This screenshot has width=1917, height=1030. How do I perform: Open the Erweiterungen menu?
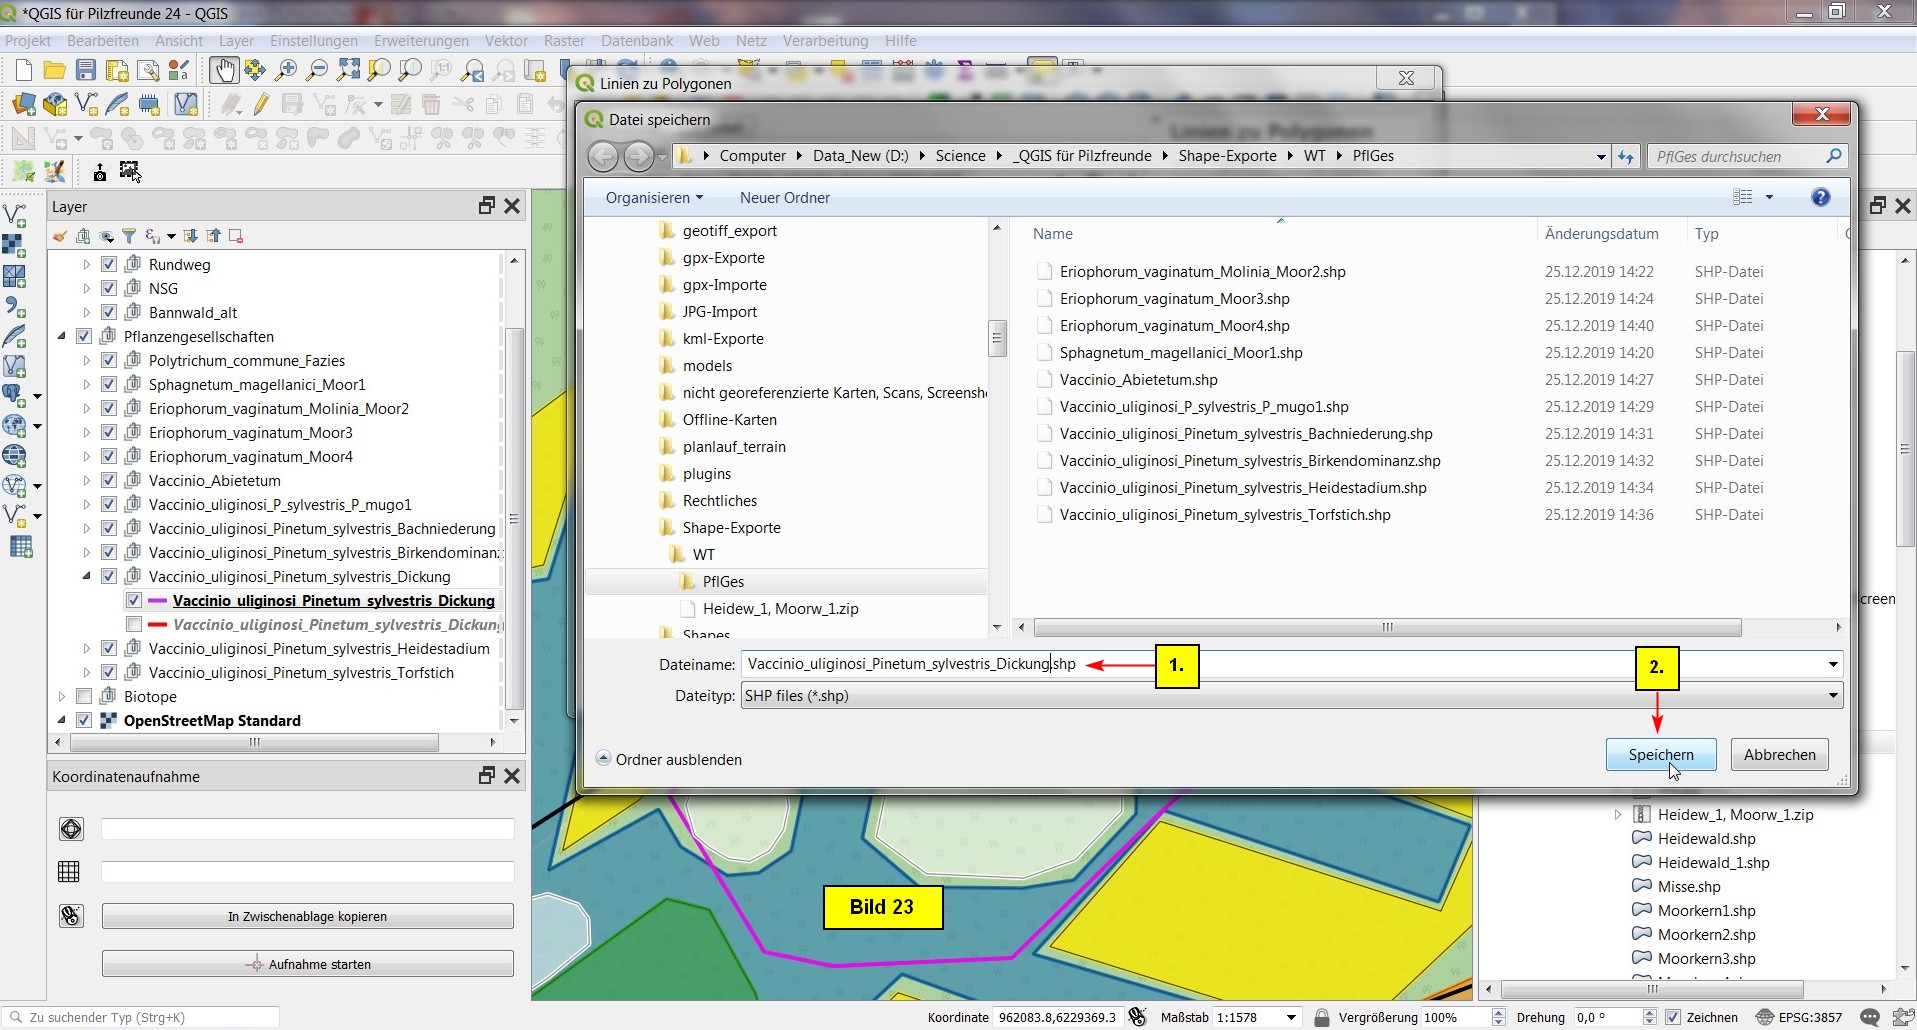tap(421, 41)
